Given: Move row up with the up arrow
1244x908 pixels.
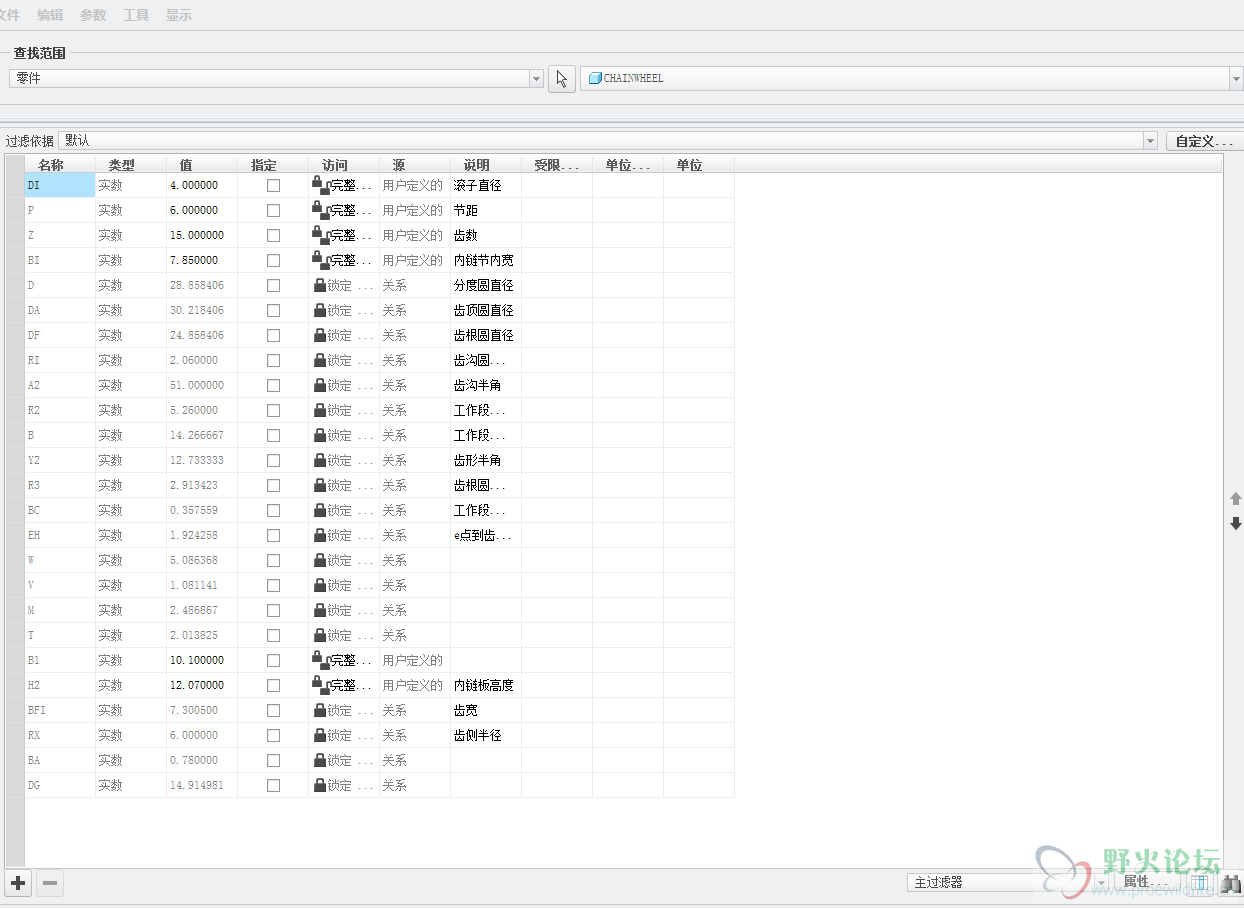Looking at the screenshot, I should pos(1235,498).
